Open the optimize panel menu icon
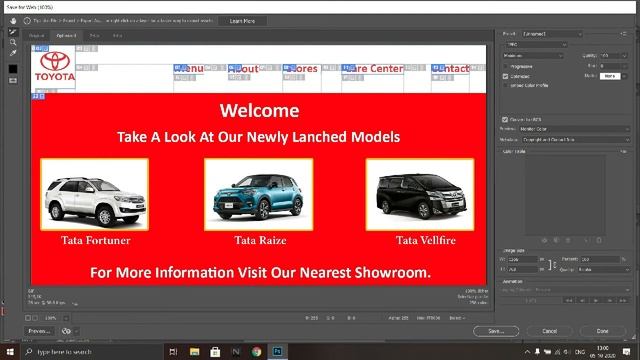Viewport: 640px width, 360px height. tap(623, 34)
